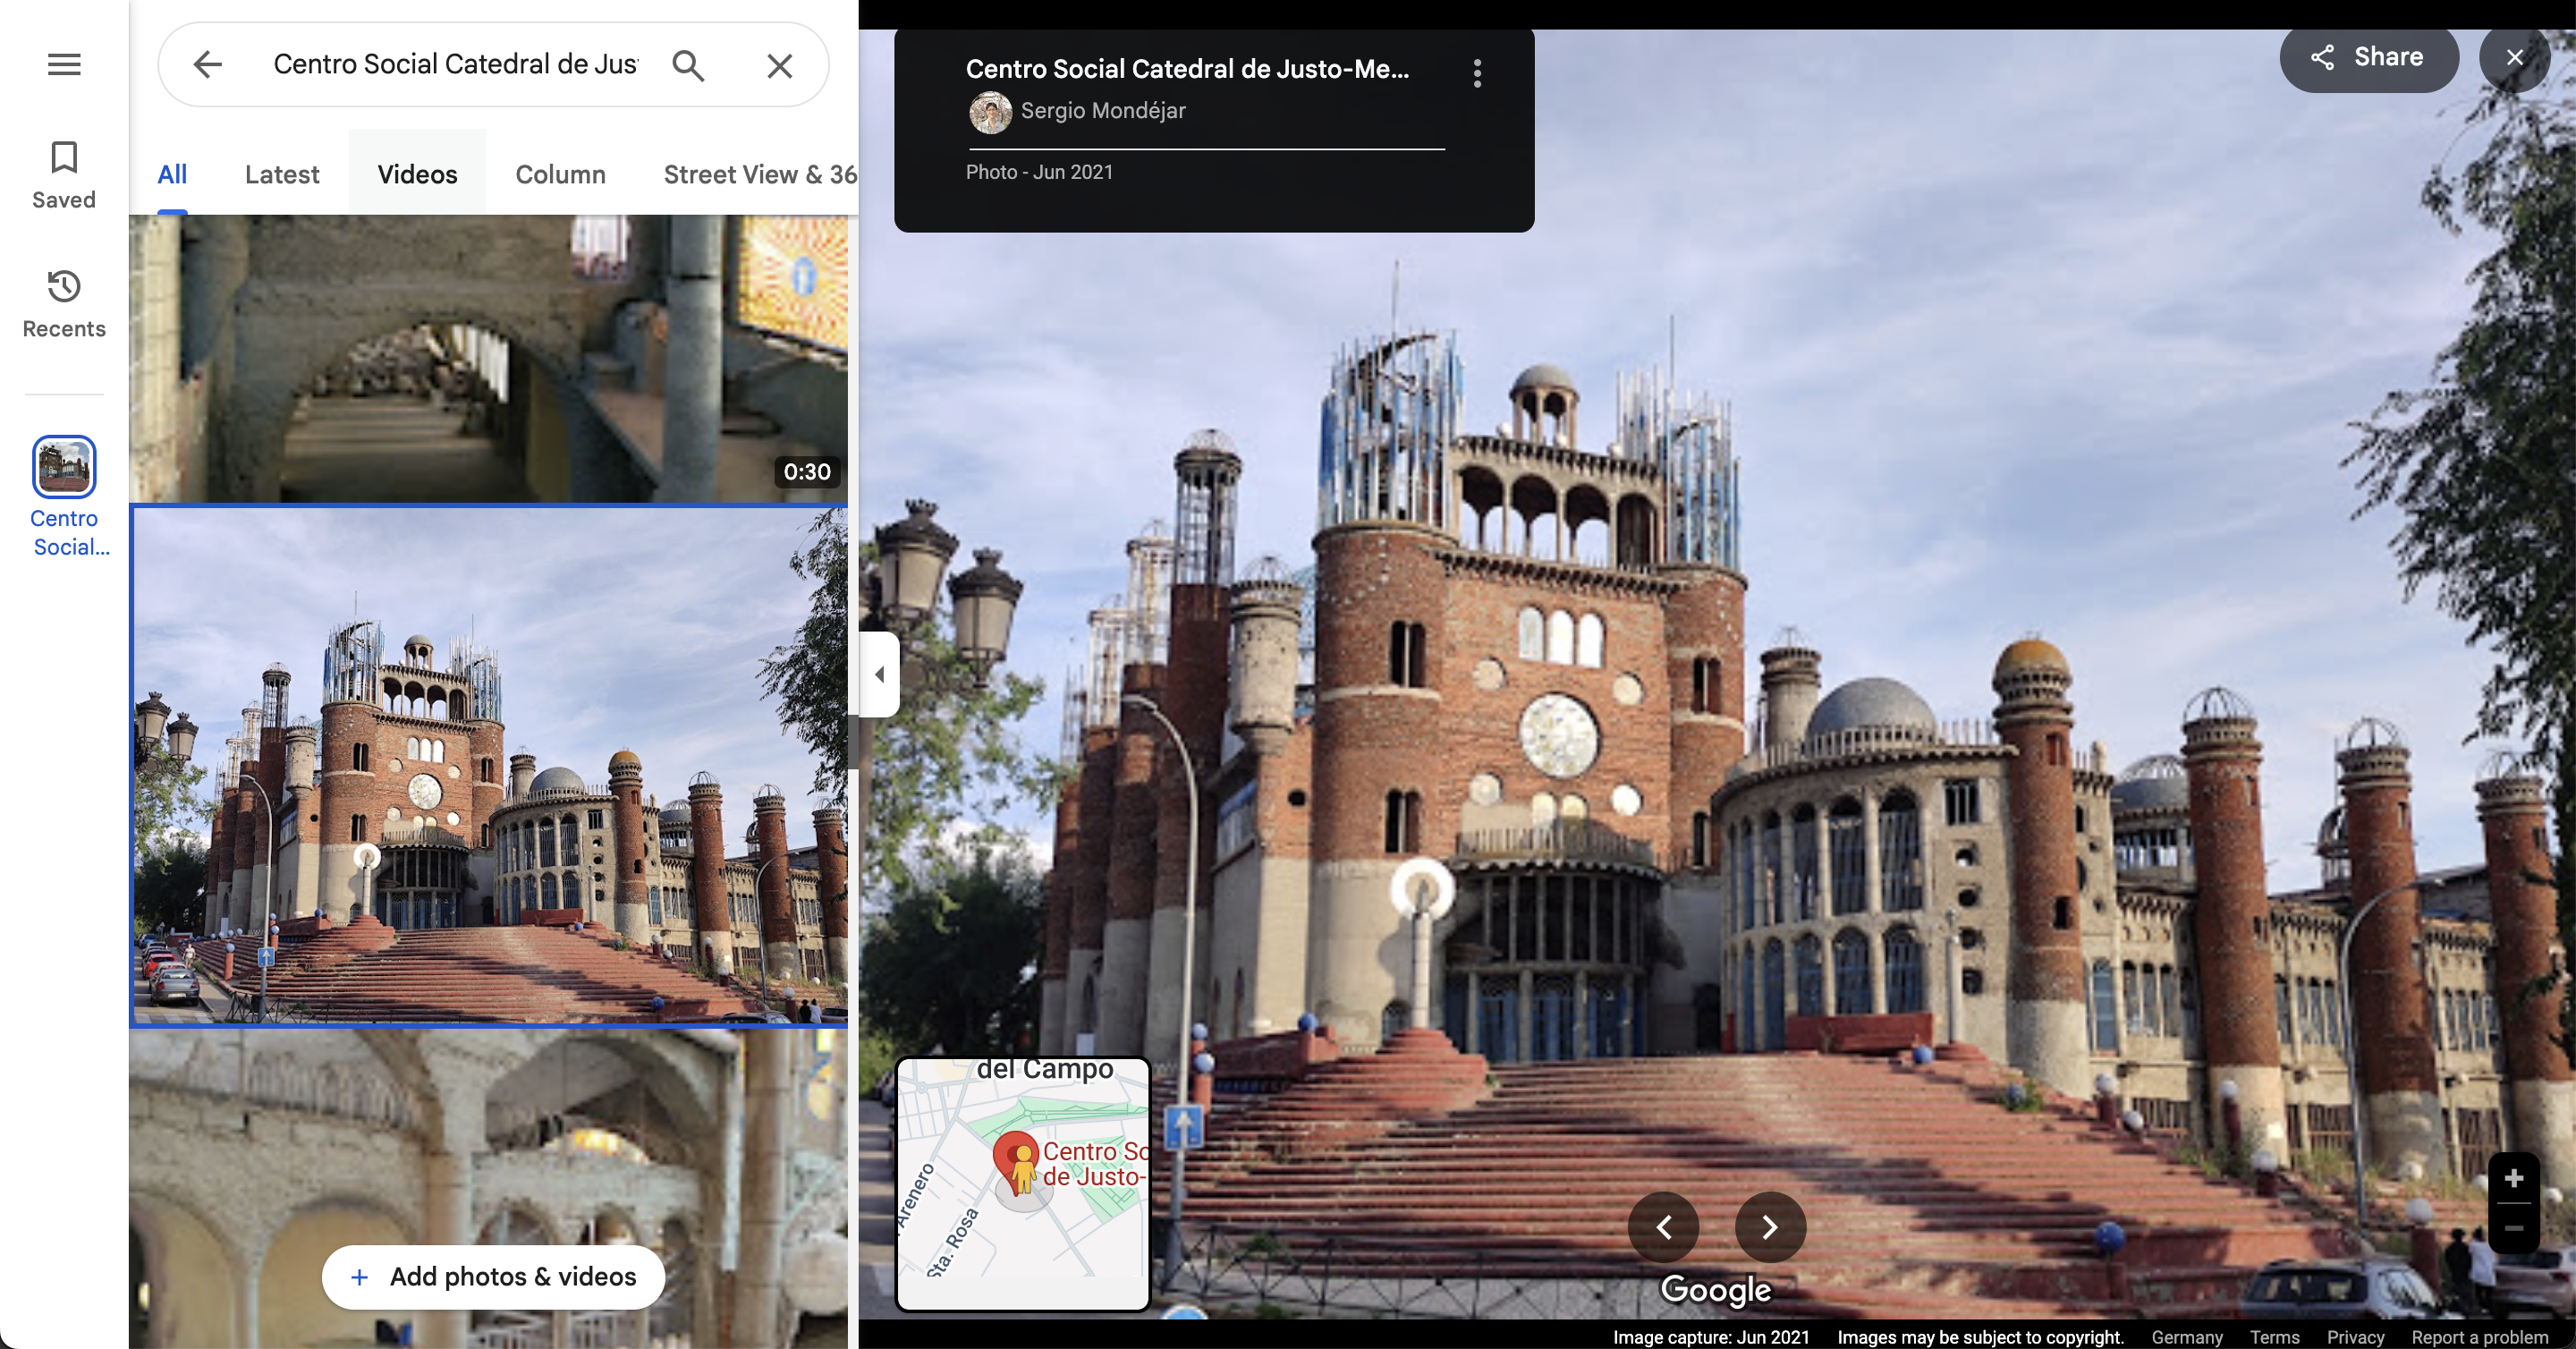Open the Saved places panel
This screenshot has width=2576, height=1349.
64,175
